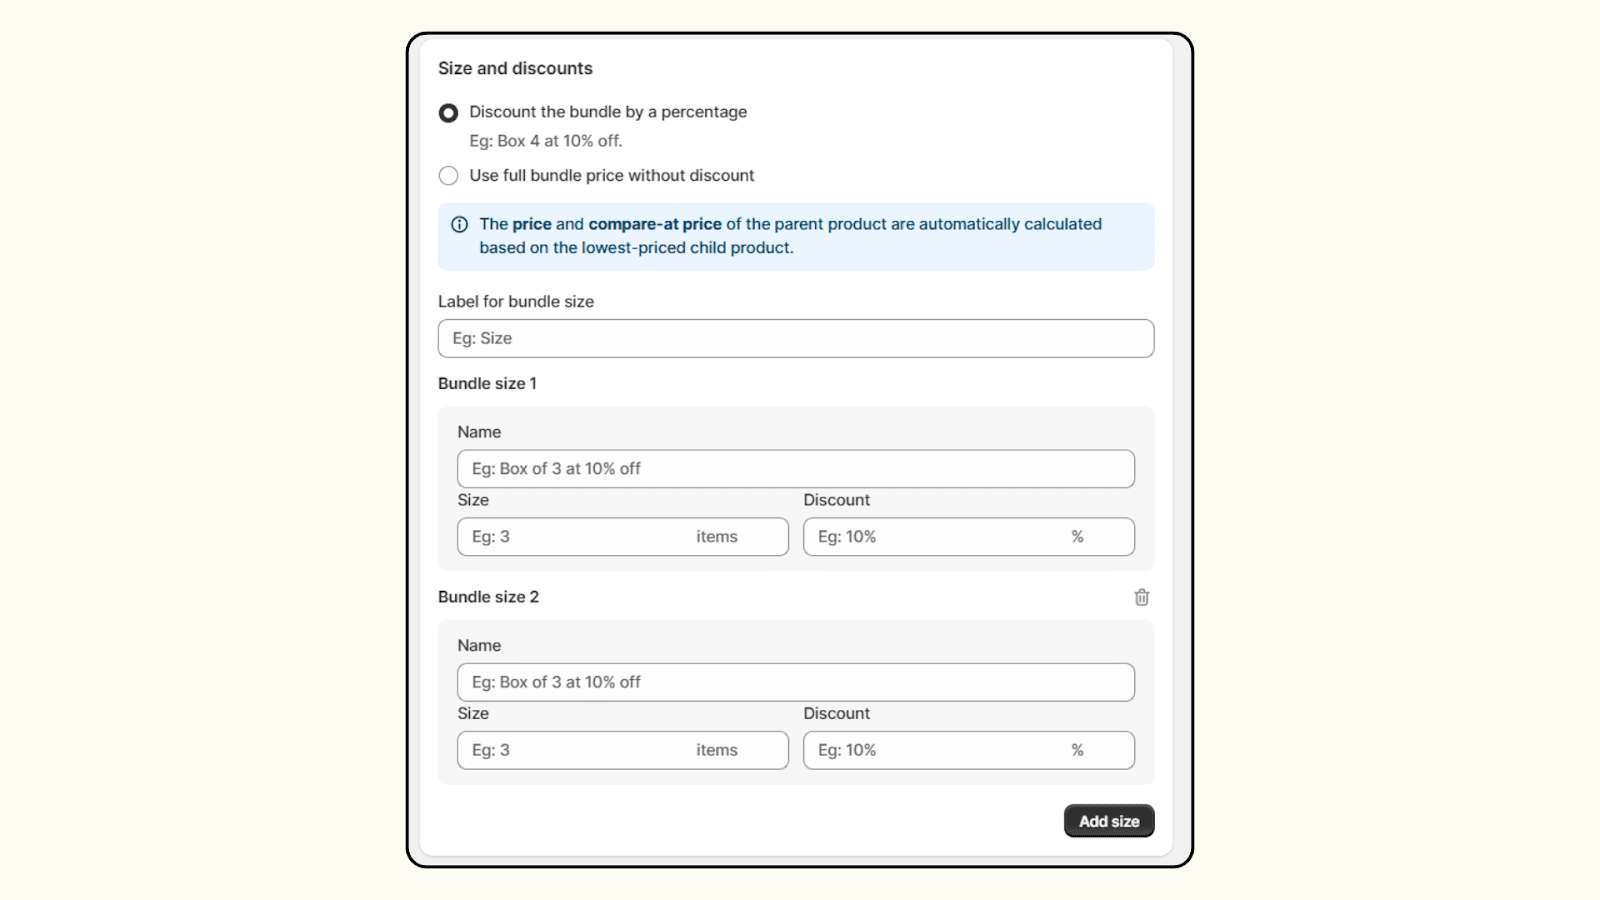
Task: Click the 'Eg: Box 4 at 10% off' helper text
Action: 544,141
